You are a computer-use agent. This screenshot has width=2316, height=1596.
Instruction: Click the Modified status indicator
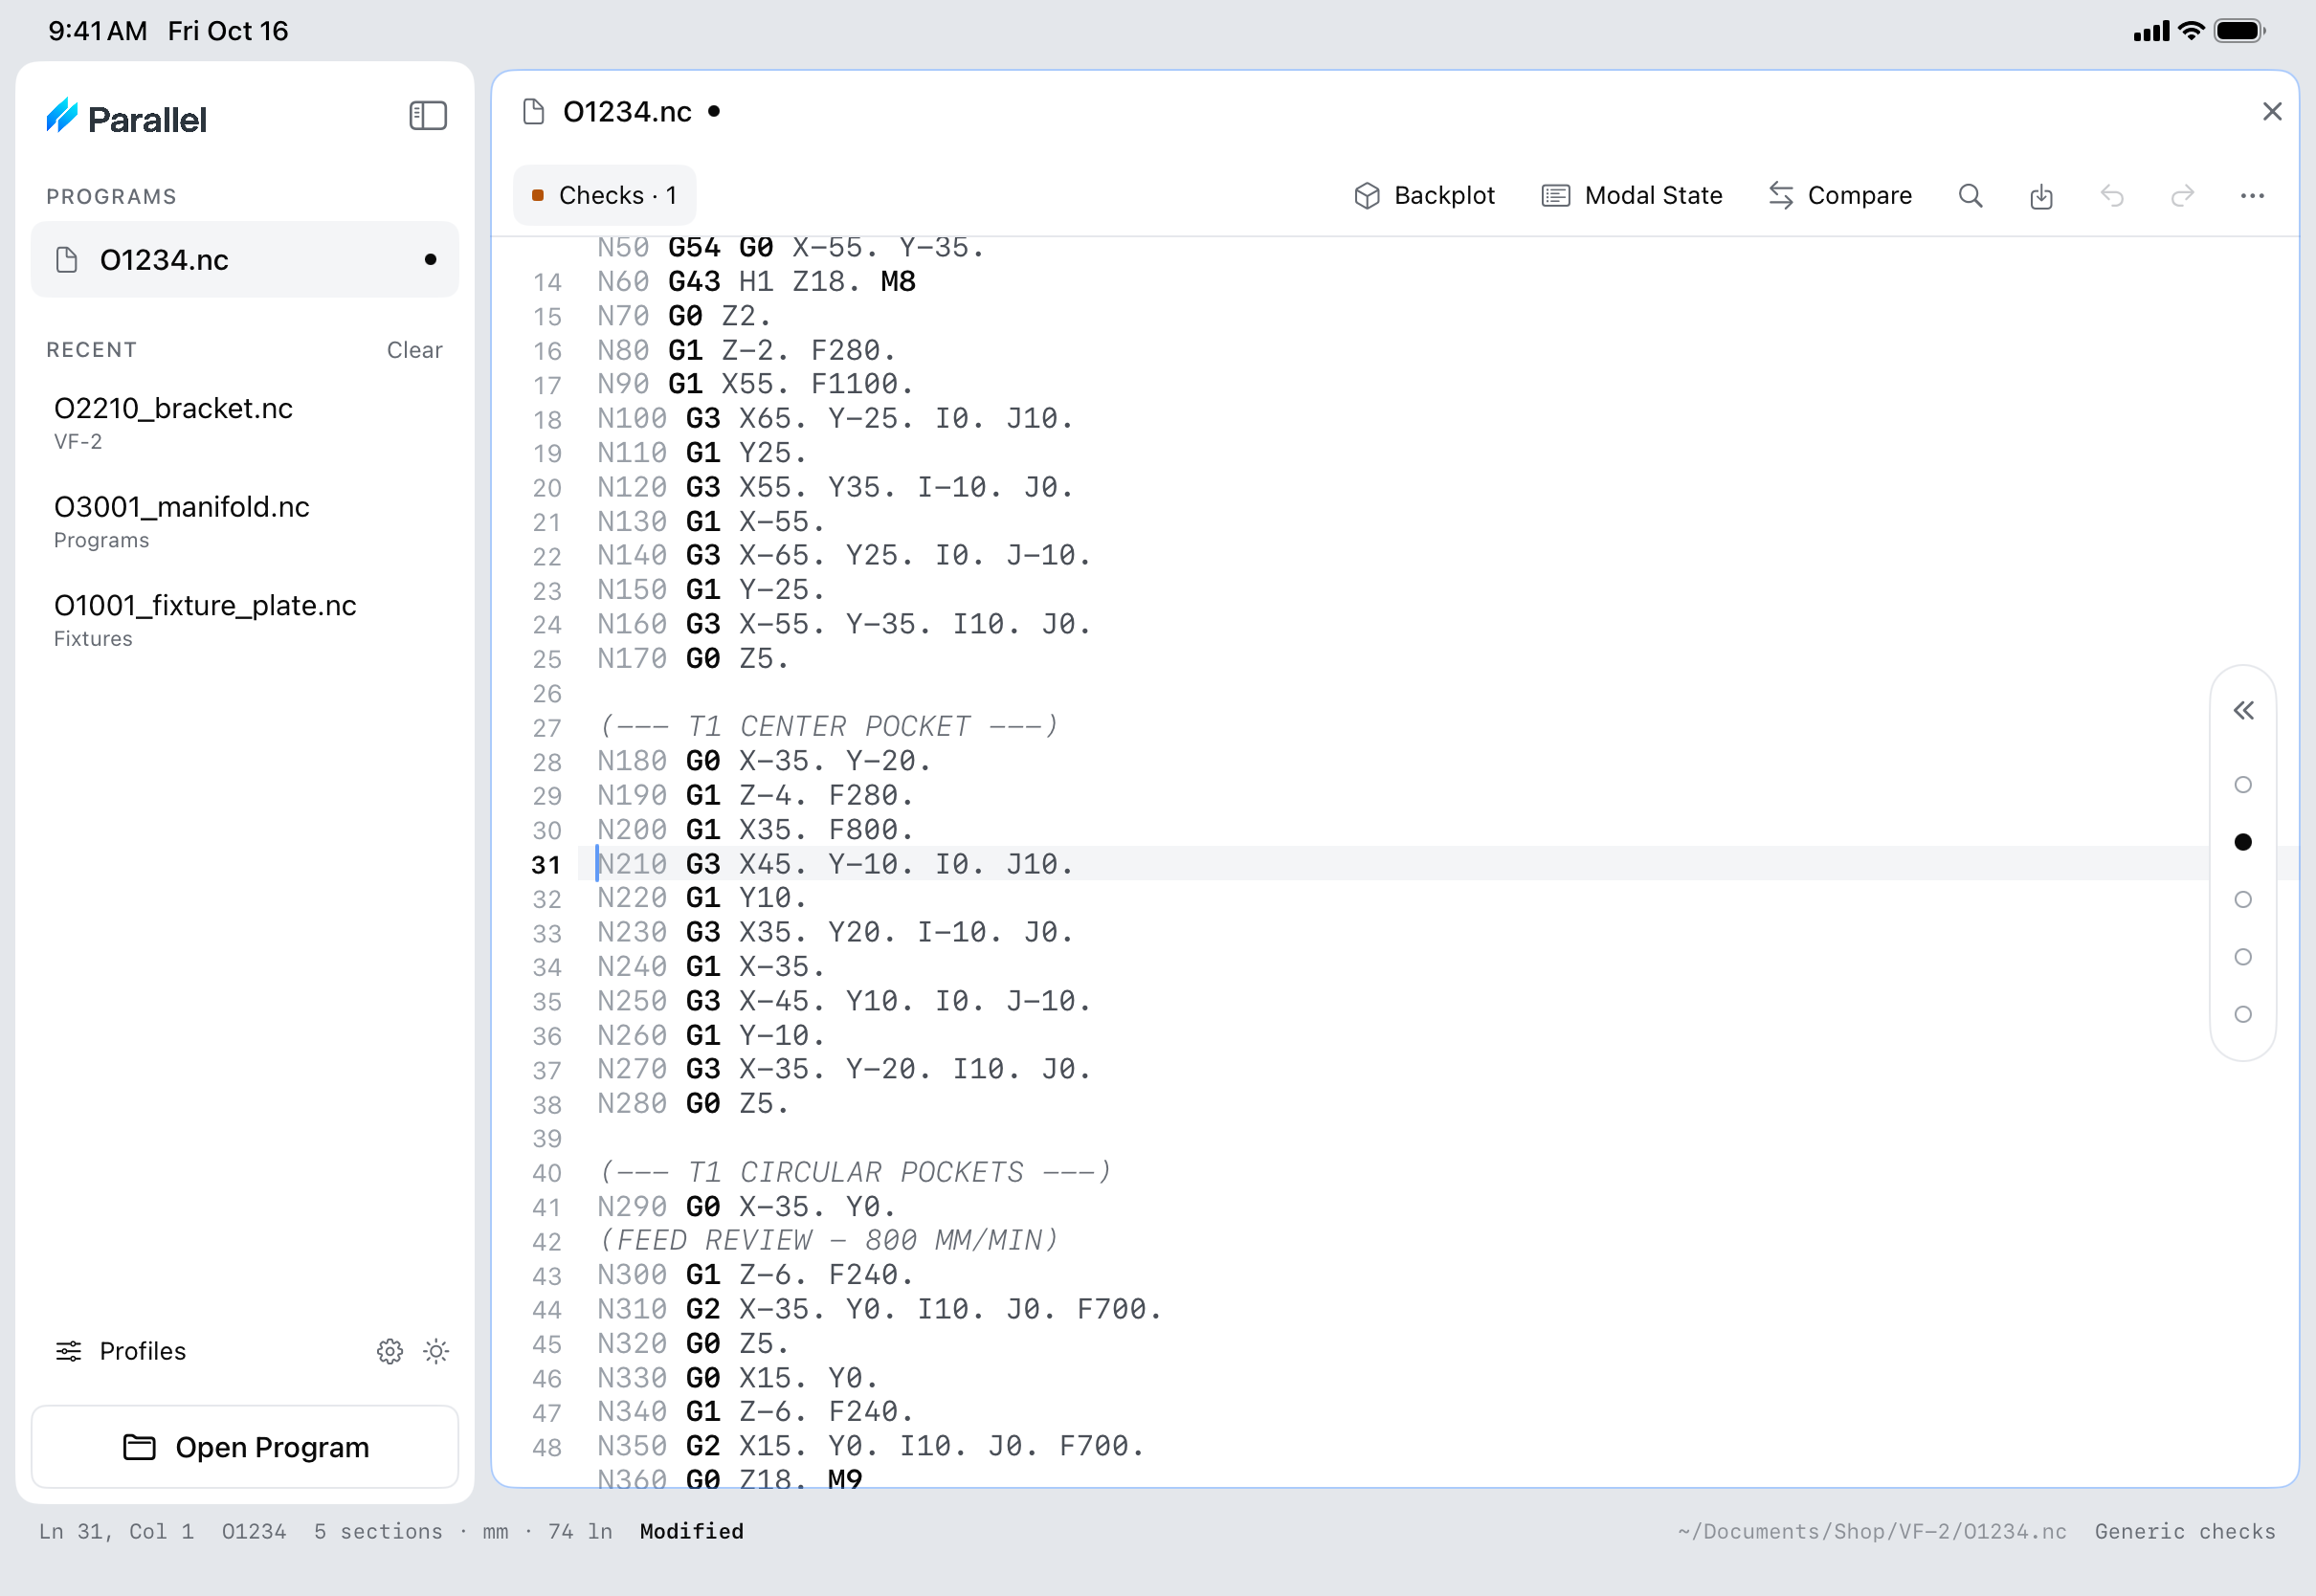pos(692,1531)
